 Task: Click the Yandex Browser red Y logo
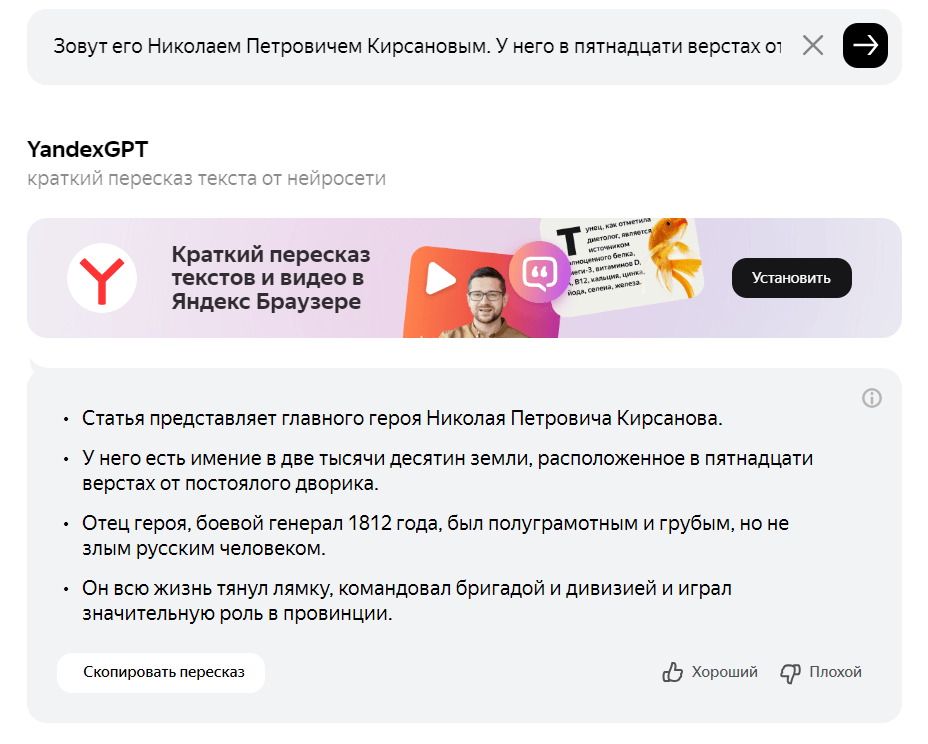click(x=102, y=278)
